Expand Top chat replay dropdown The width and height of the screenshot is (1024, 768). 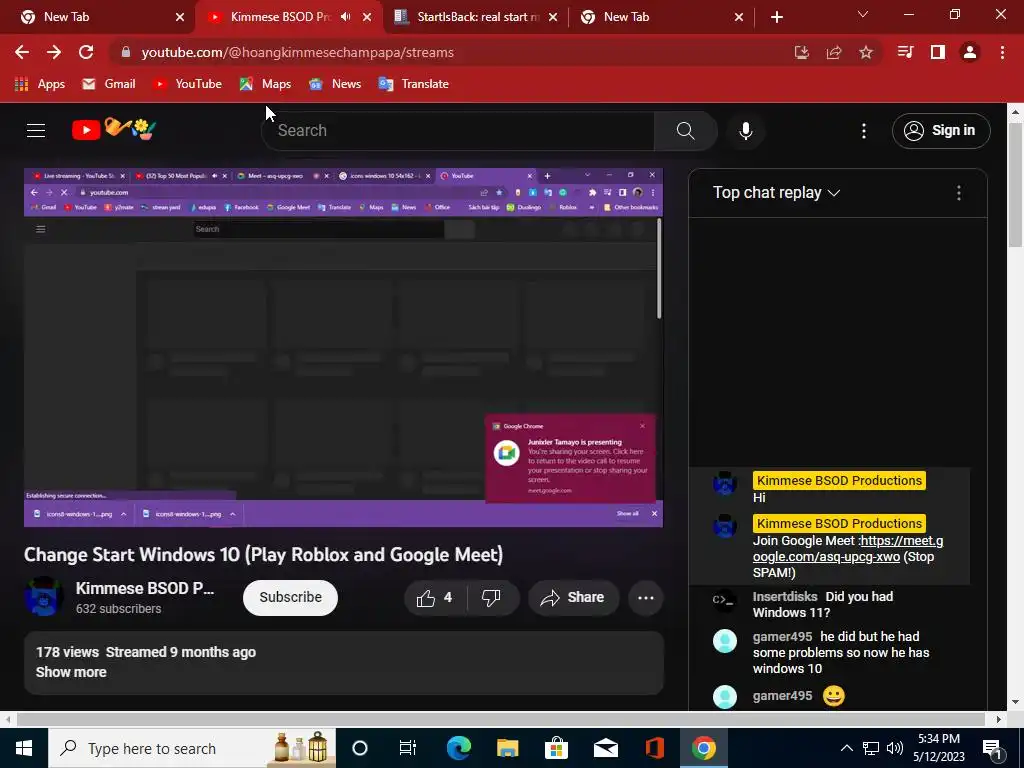tap(776, 193)
